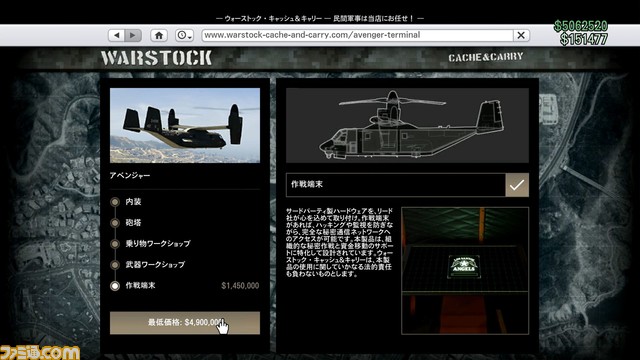Go to the browser home page
Viewport: 640px width, 360px height.
pos(159,35)
